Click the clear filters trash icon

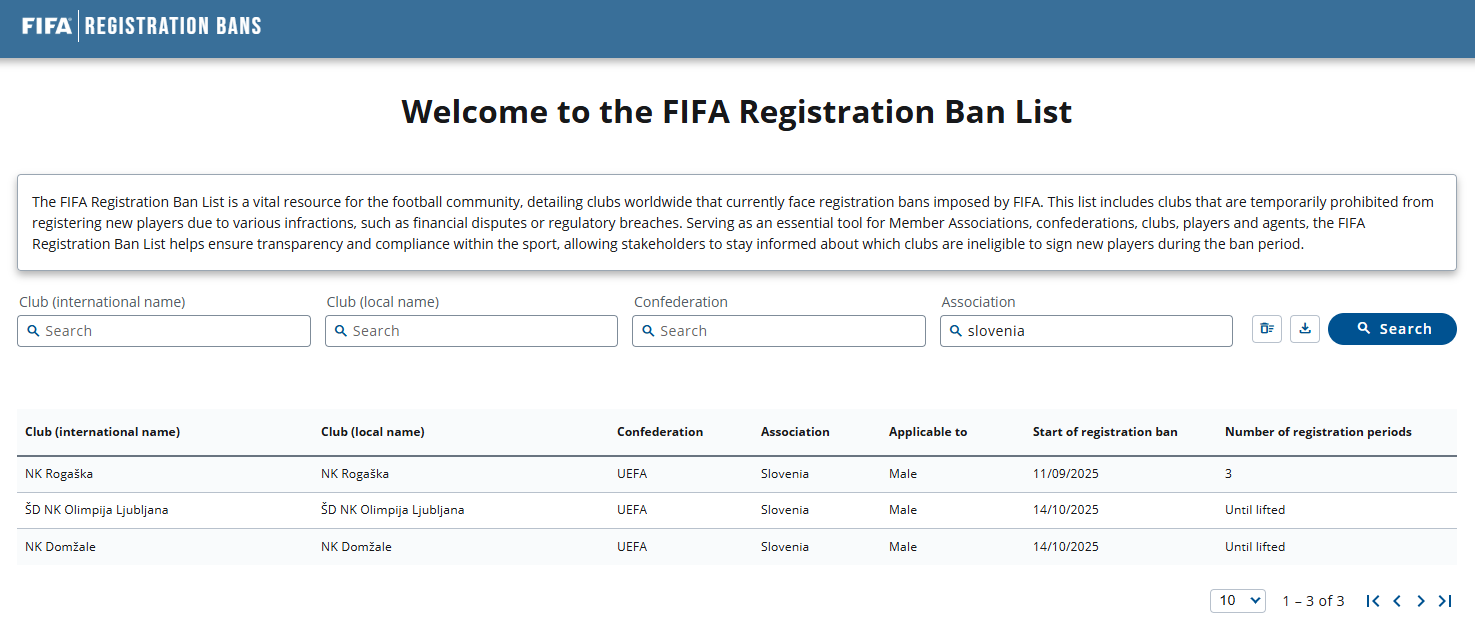coord(1267,329)
